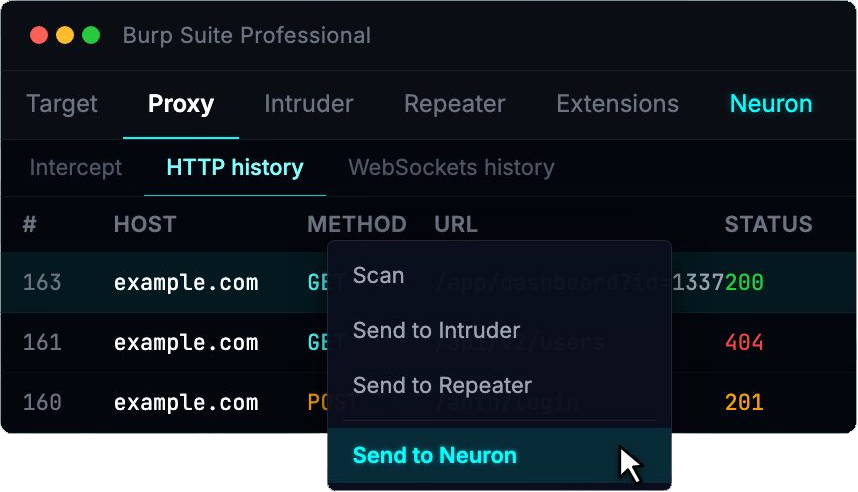Click example.com host in row 161

click(186, 343)
